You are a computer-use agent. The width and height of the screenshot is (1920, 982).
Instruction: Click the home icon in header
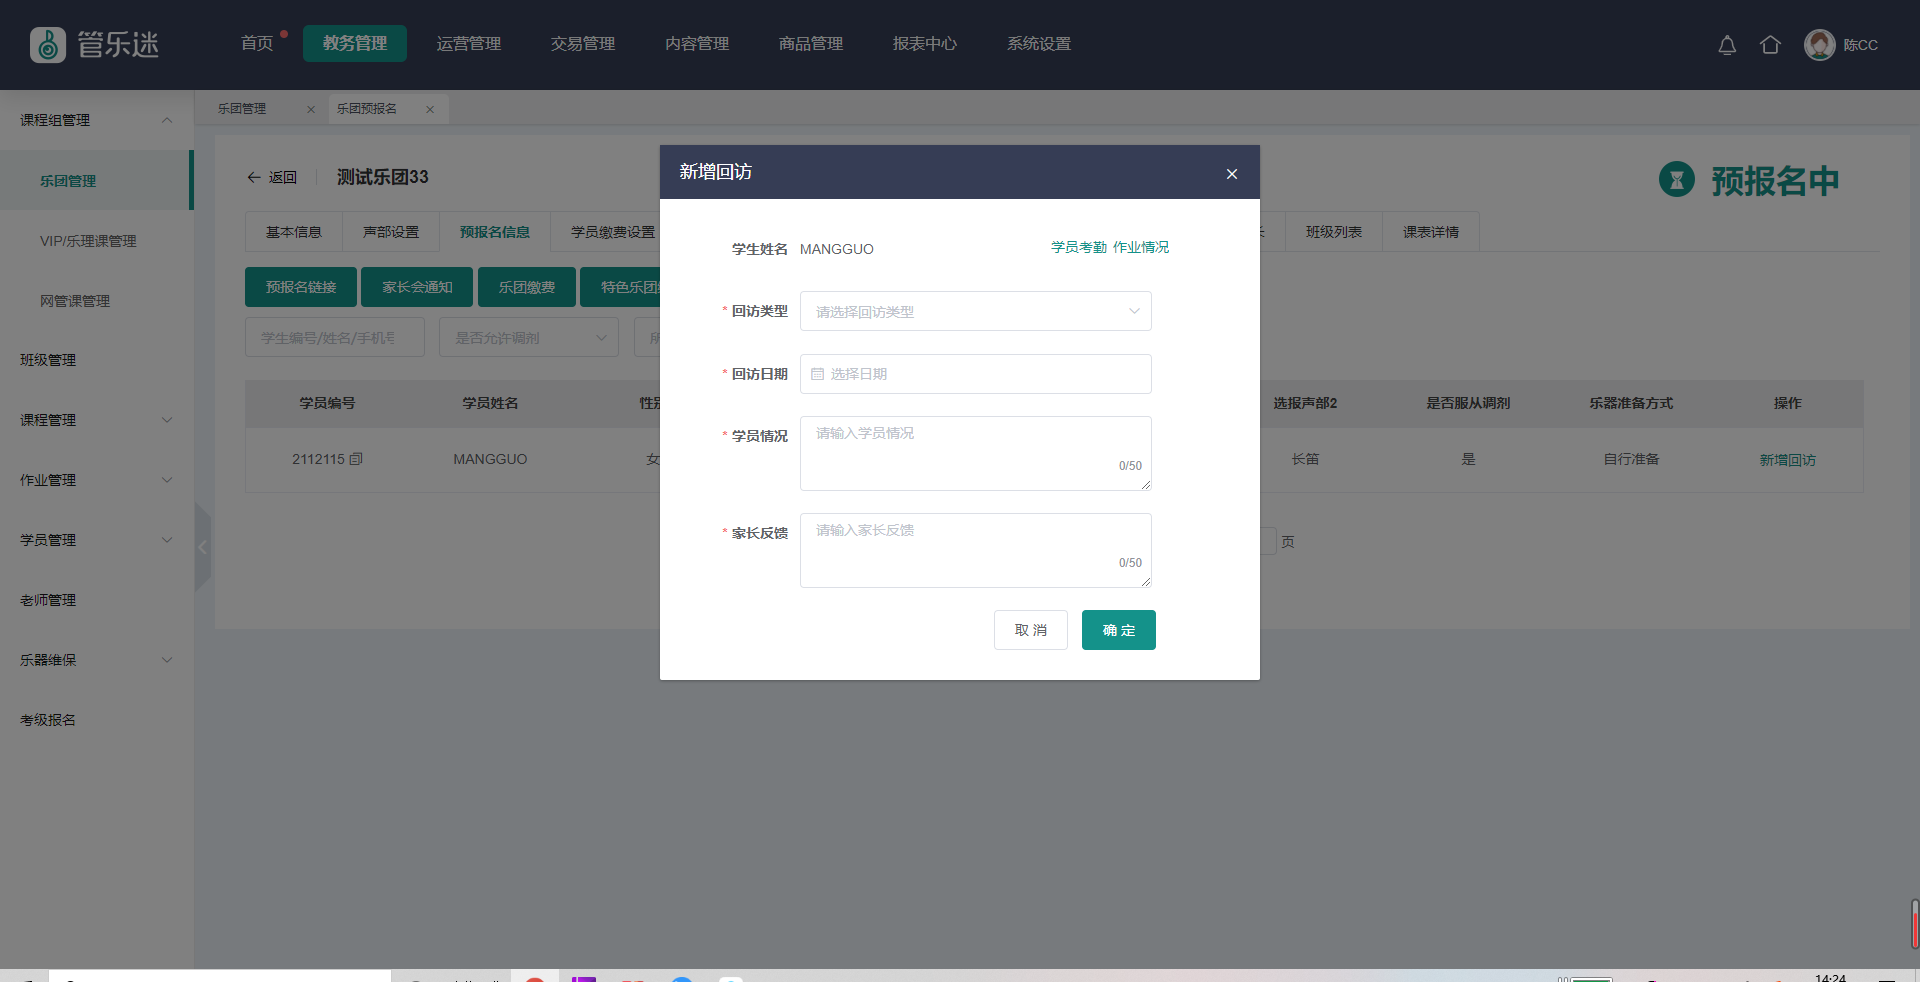tap(1770, 45)
